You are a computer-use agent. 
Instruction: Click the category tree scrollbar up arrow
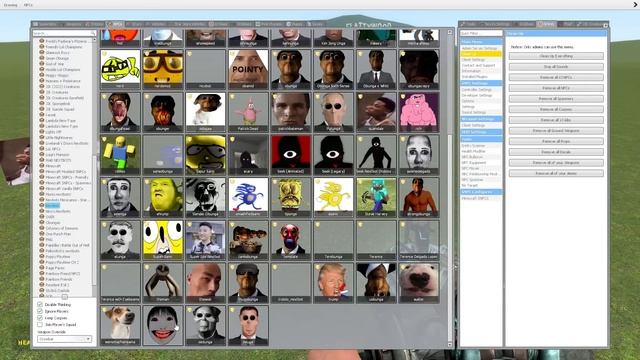point(94,40)
